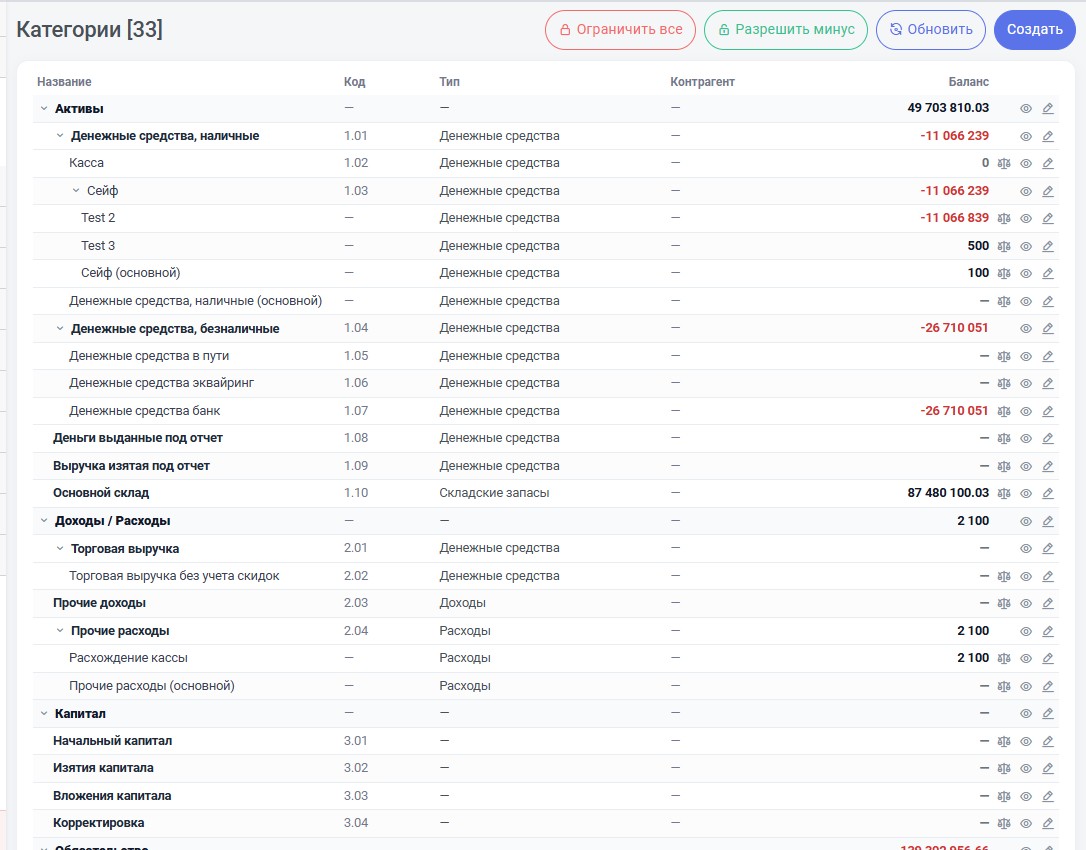Edit the Капитал category pencil icon
This screenshot has height=850, width=1086.
[x=1048, y=714]
